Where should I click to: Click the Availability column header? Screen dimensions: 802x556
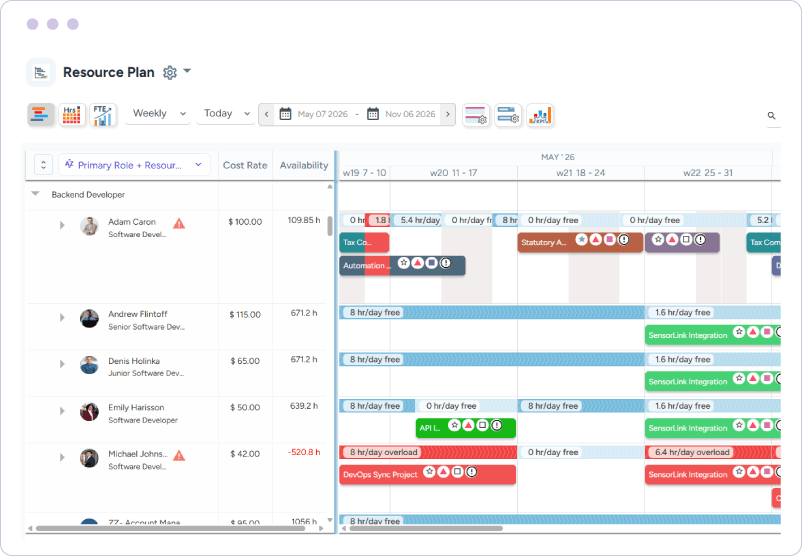(x=304, y=165)
